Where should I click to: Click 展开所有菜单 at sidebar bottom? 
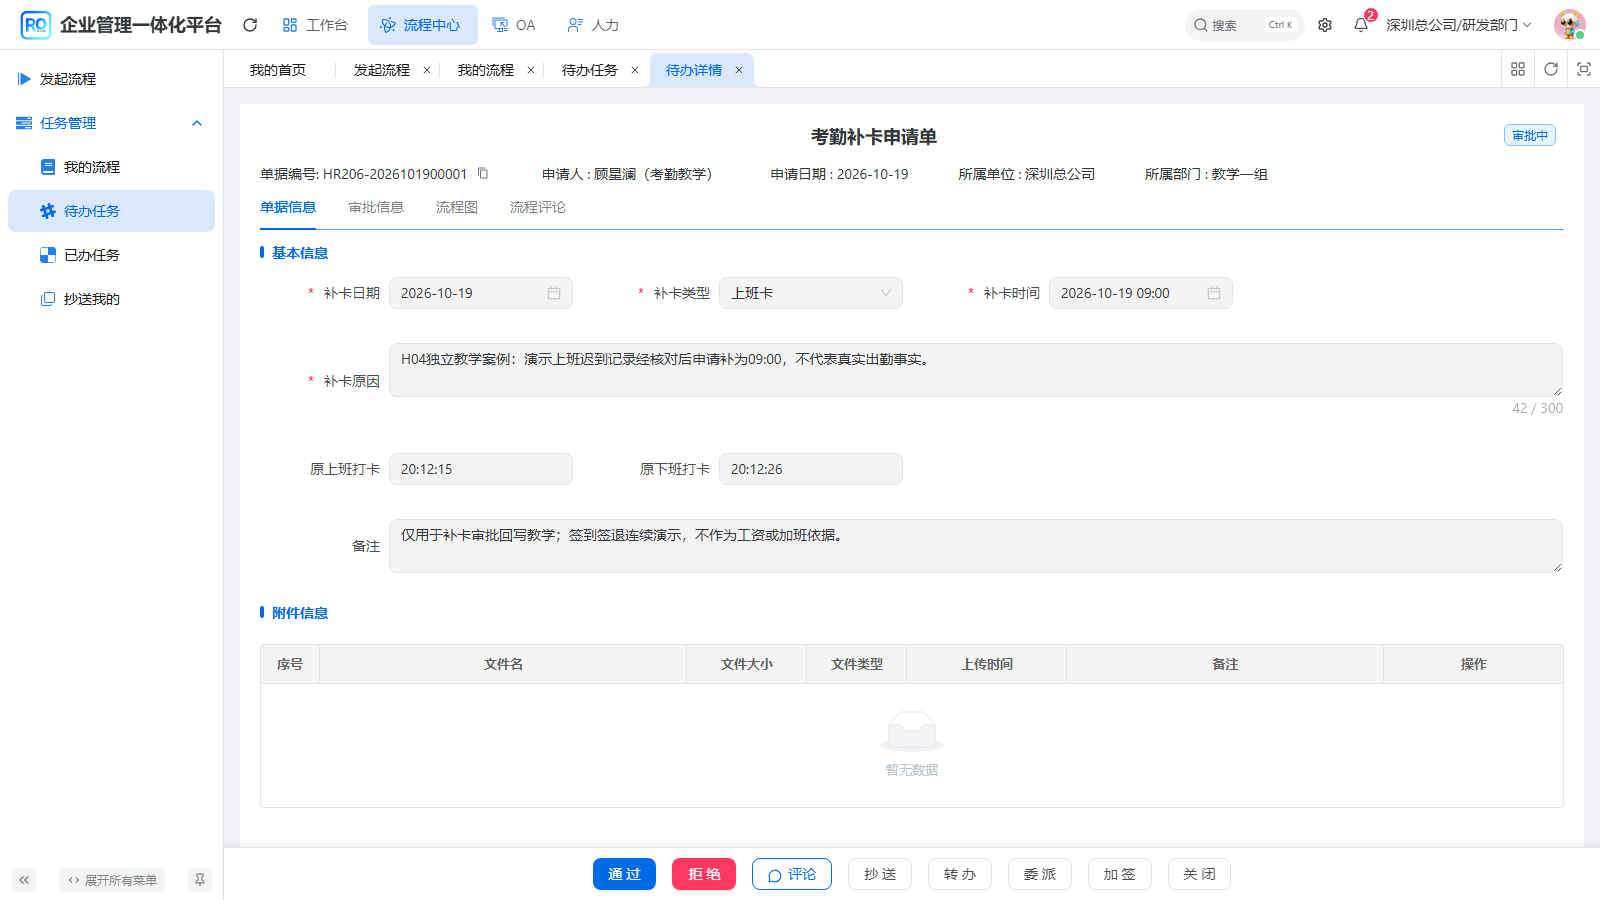click(x=112, y=880)
